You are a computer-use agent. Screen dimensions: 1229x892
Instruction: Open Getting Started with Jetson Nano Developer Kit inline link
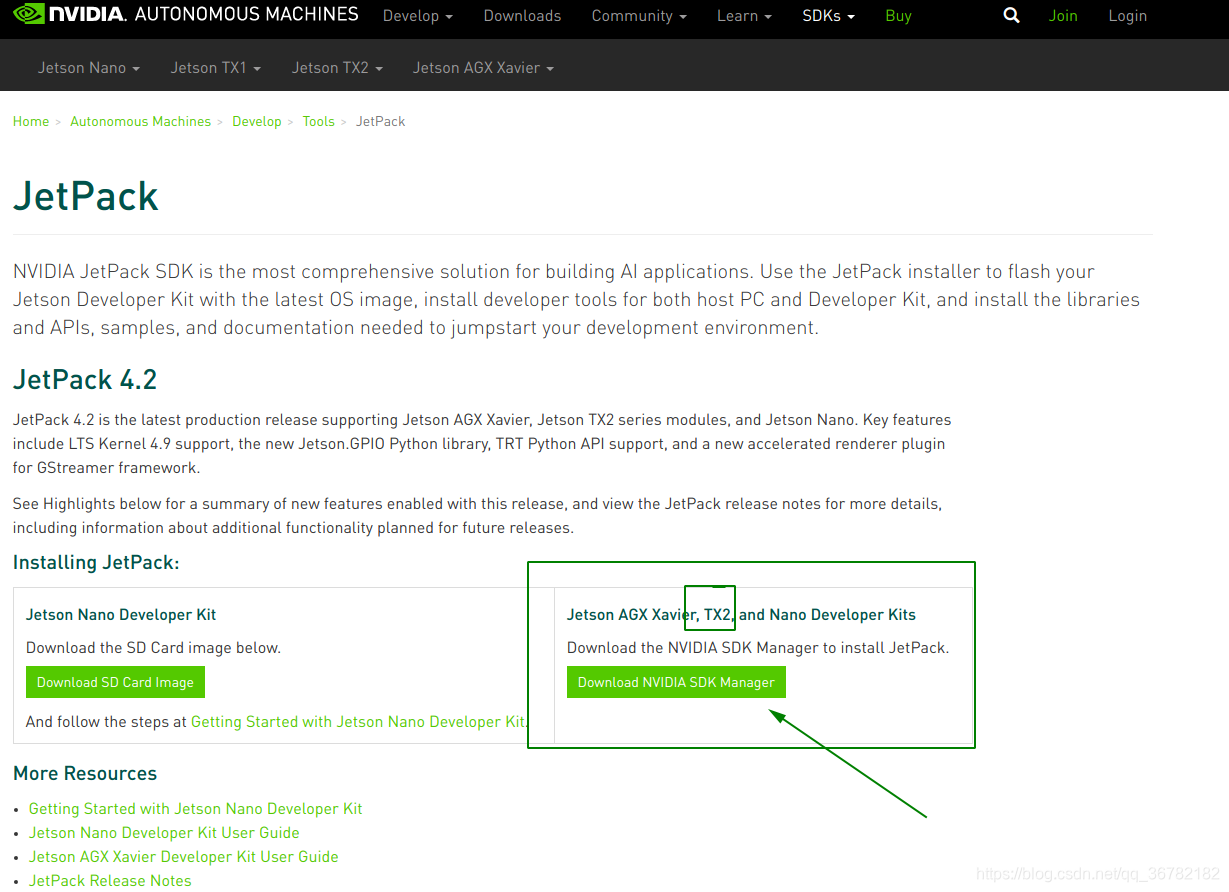pyautogui.click(x=358, y=722)
